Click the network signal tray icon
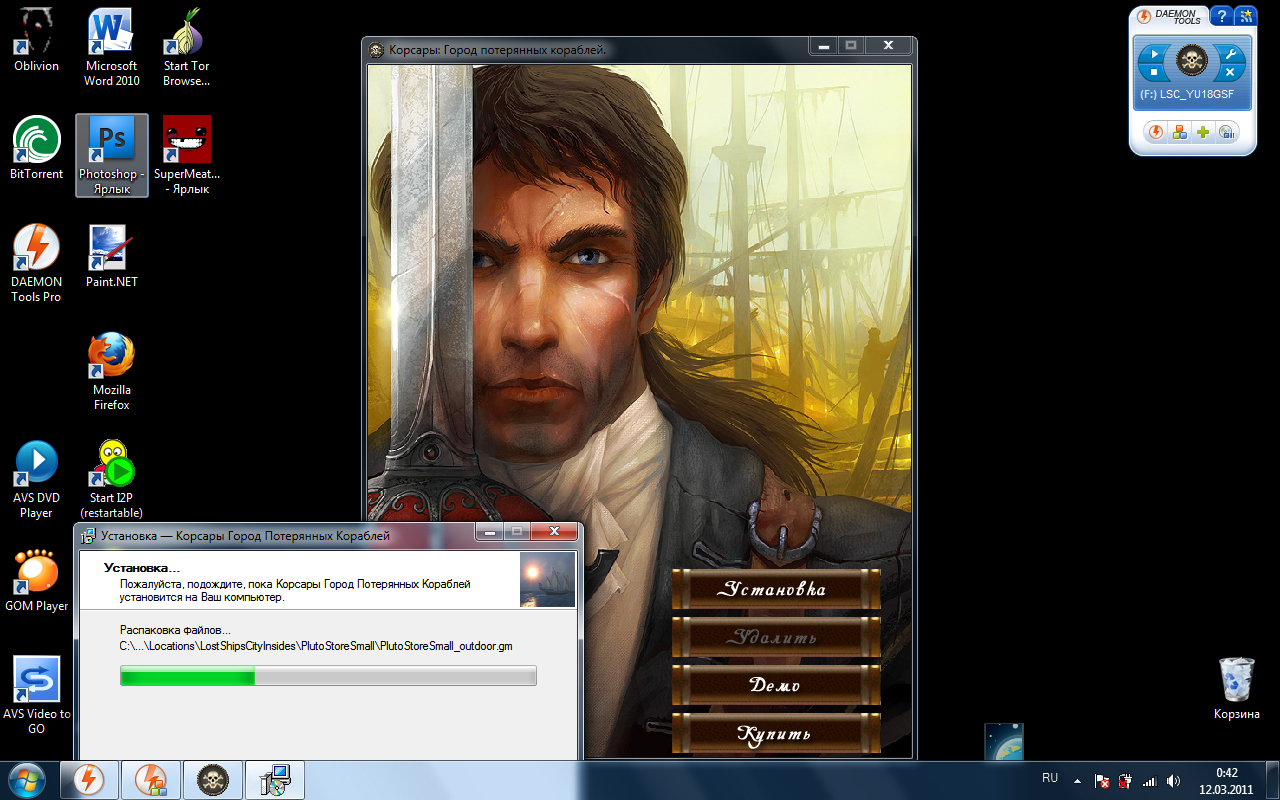The image size is (1280, 800). [1149, 781]
